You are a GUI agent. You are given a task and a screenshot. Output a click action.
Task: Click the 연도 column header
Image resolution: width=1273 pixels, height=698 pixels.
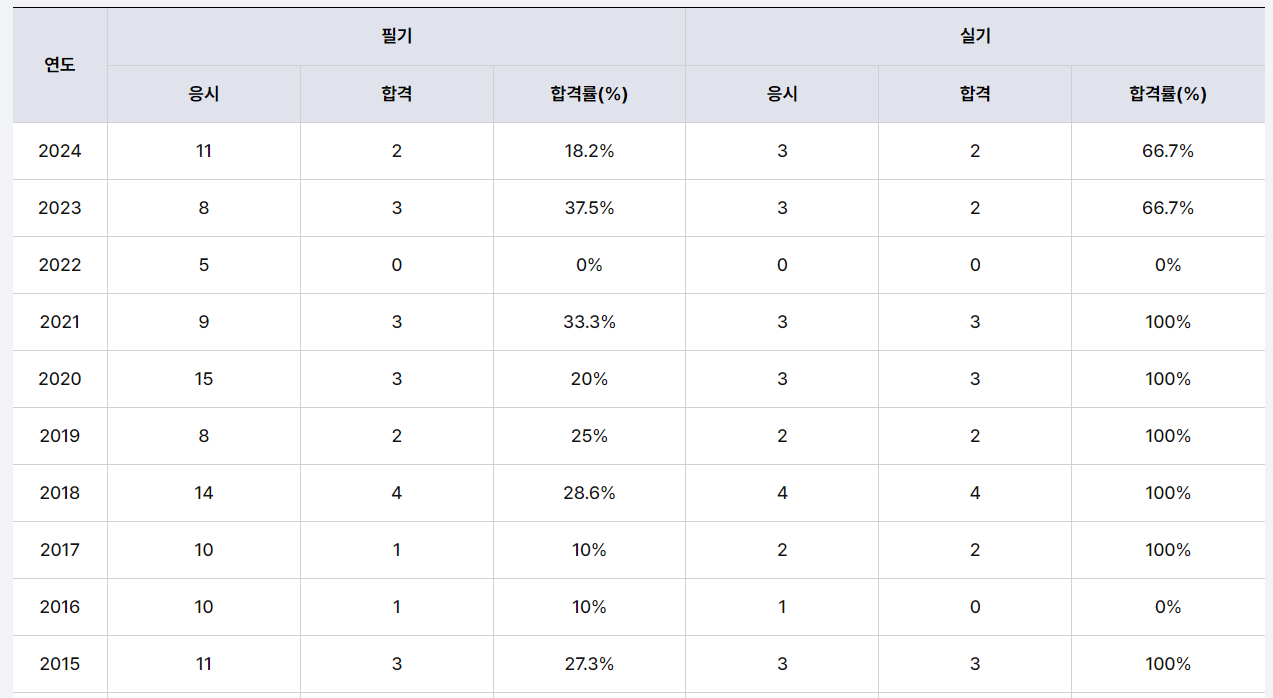click(x=60, y=65)
